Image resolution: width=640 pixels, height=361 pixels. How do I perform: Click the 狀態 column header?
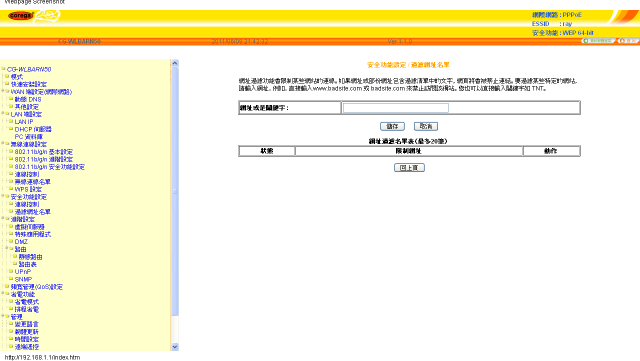pos(267,151)
